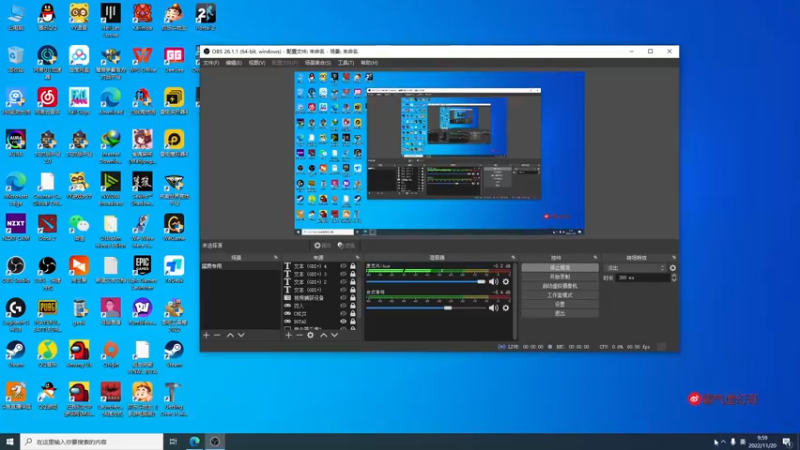The height and width of the screenshot is (450, 800).
Task: Click the 开始录制 button
Action: coord(560,277)
